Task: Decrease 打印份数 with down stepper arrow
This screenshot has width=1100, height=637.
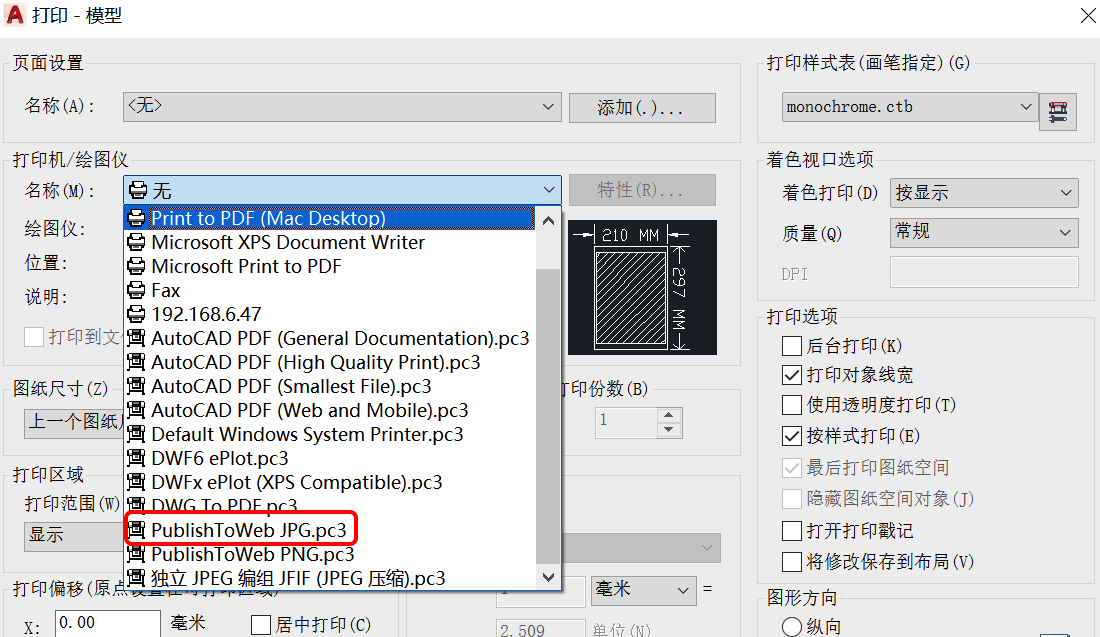Action: point(669,430)
